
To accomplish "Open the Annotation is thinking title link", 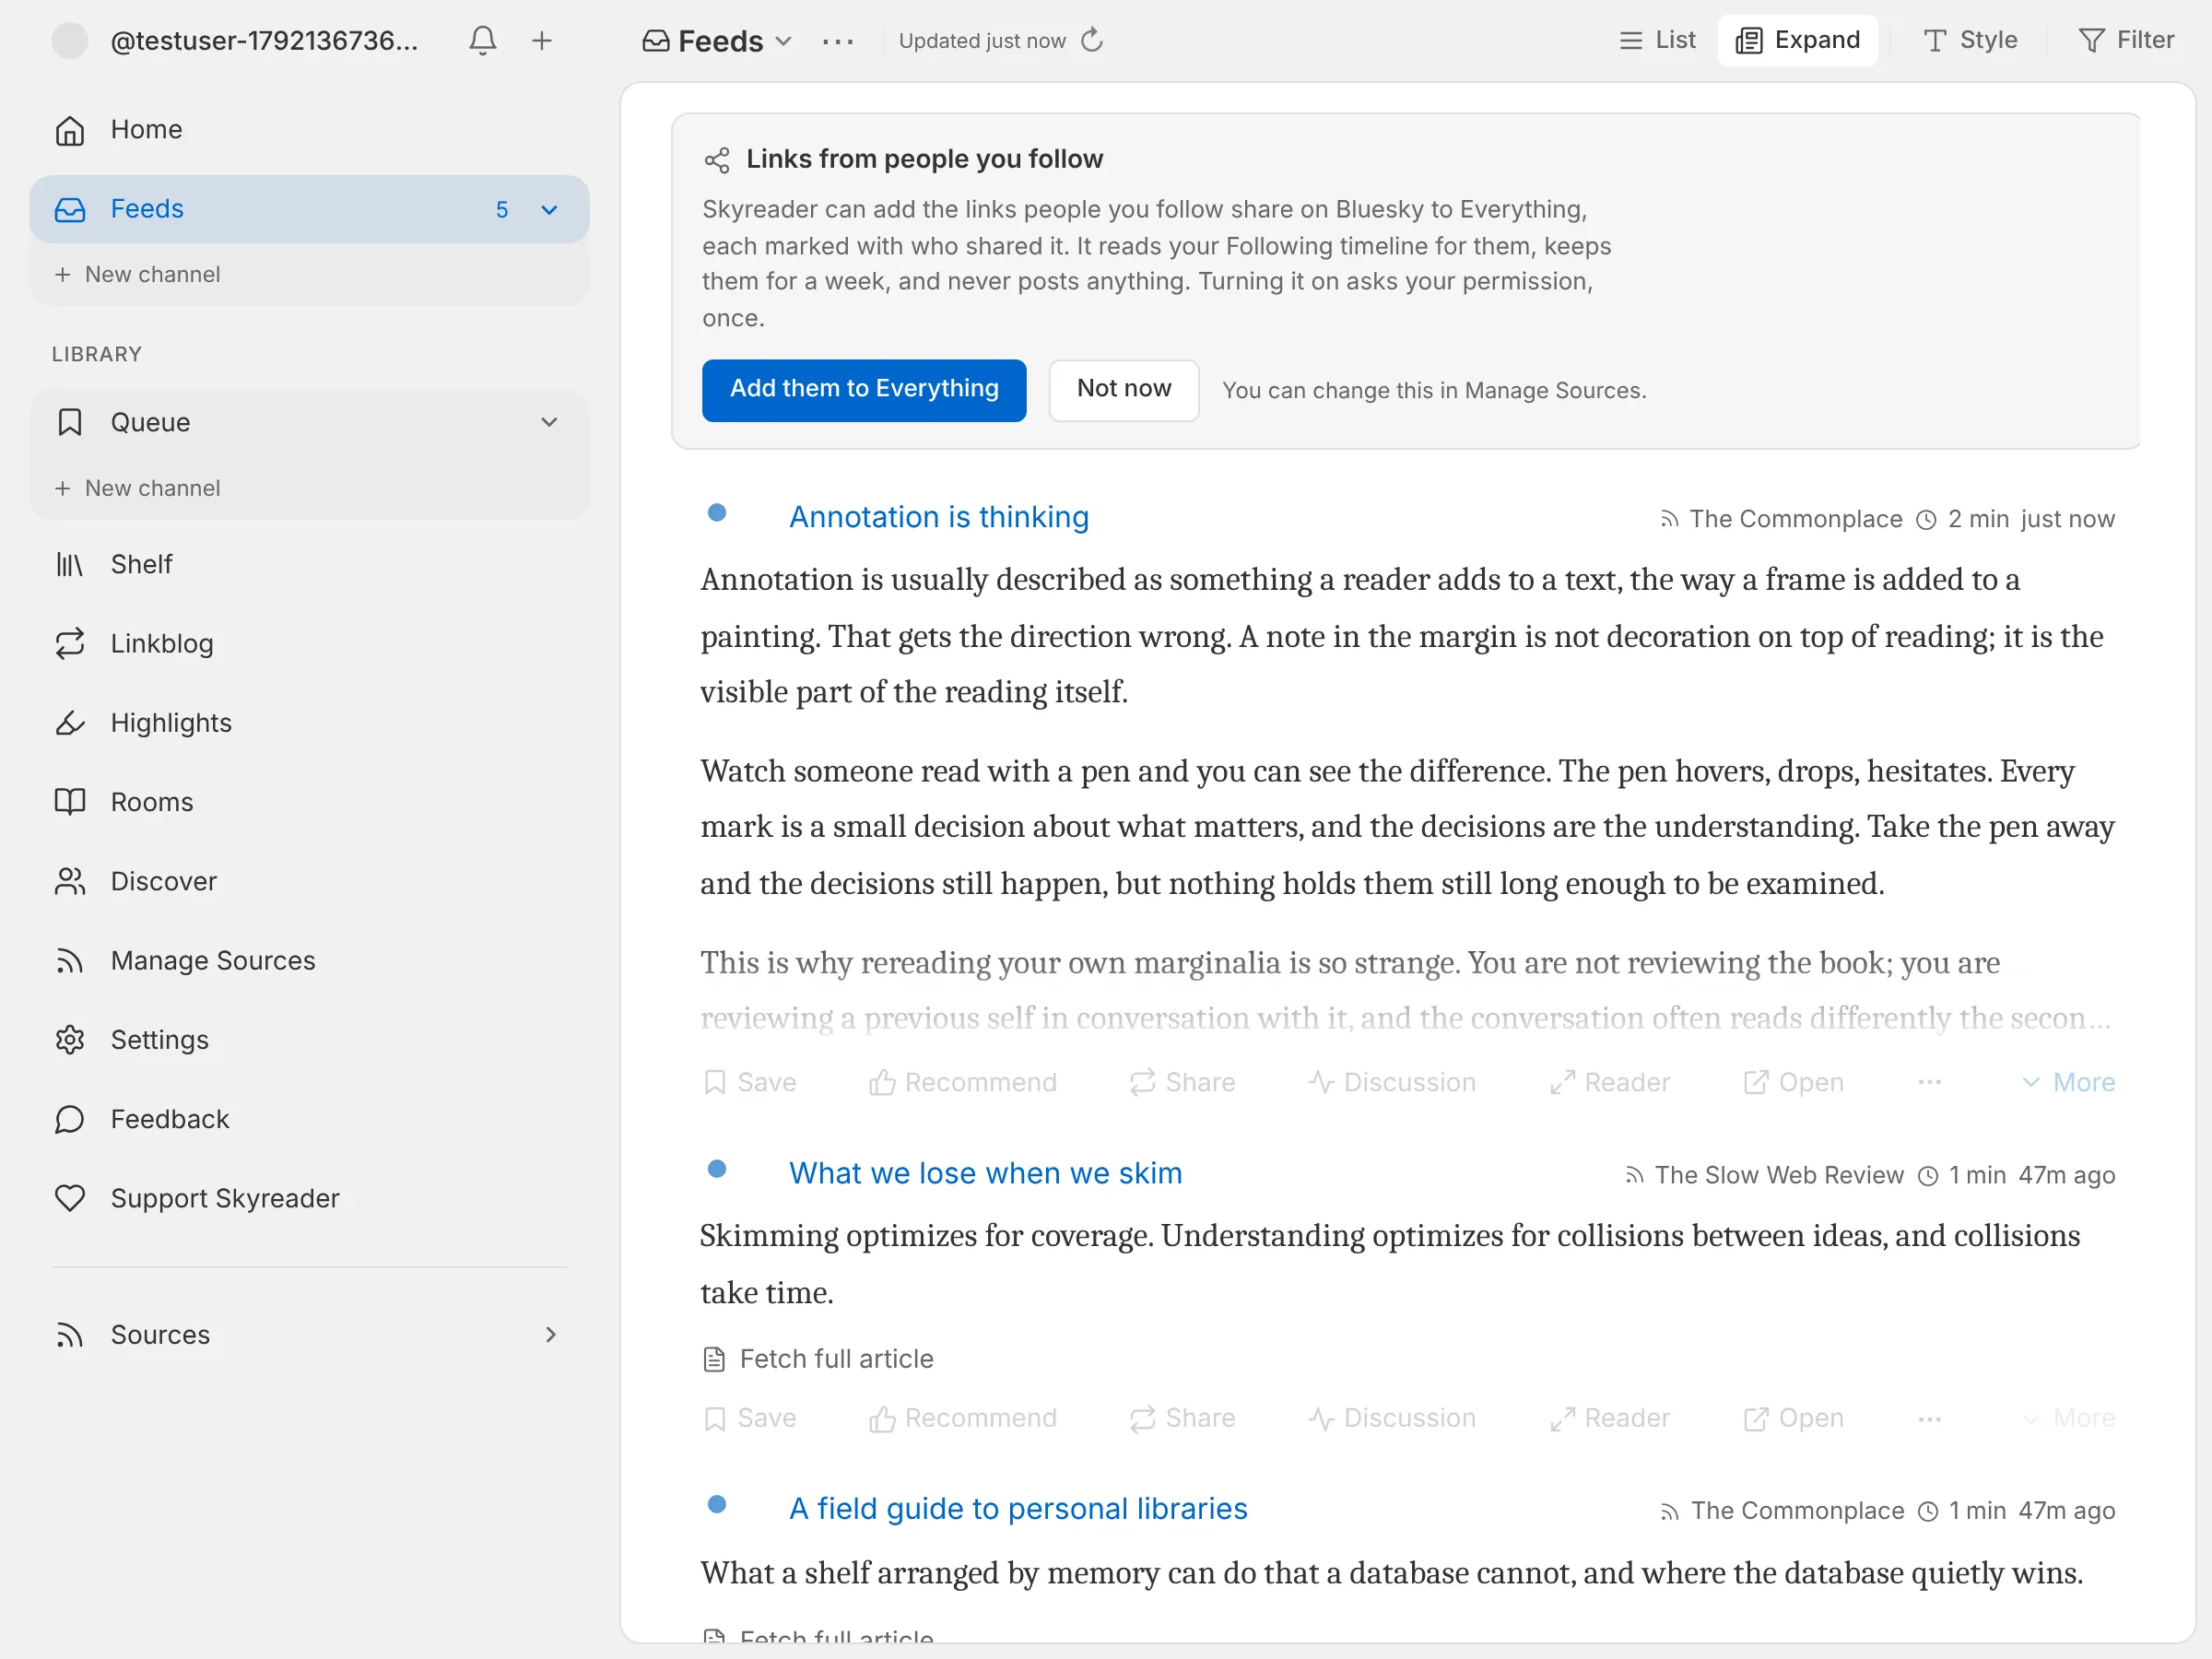I will click(939, 517).
